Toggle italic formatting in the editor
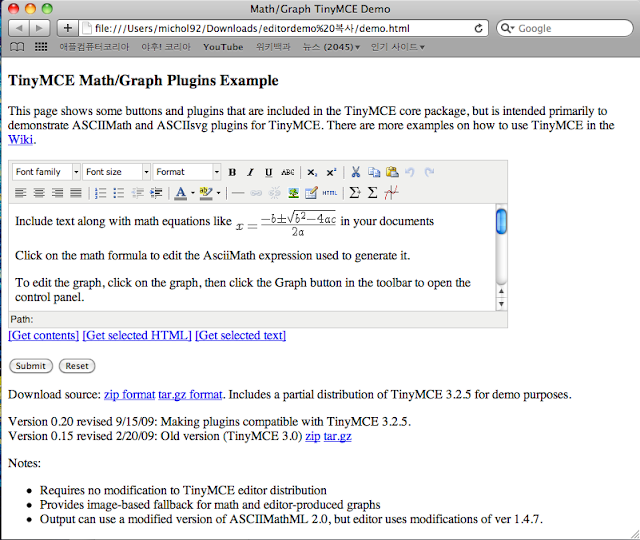This screenshot has height=540, width=640. [x=250, y=172]
